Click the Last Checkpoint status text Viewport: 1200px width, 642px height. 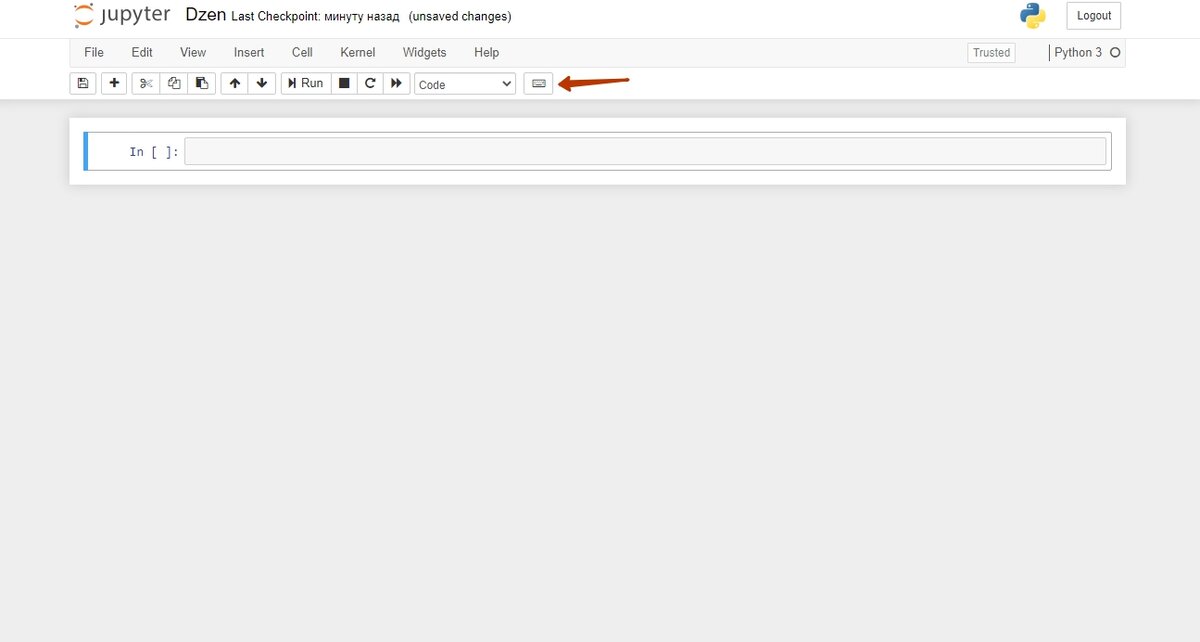coord(315,17)
